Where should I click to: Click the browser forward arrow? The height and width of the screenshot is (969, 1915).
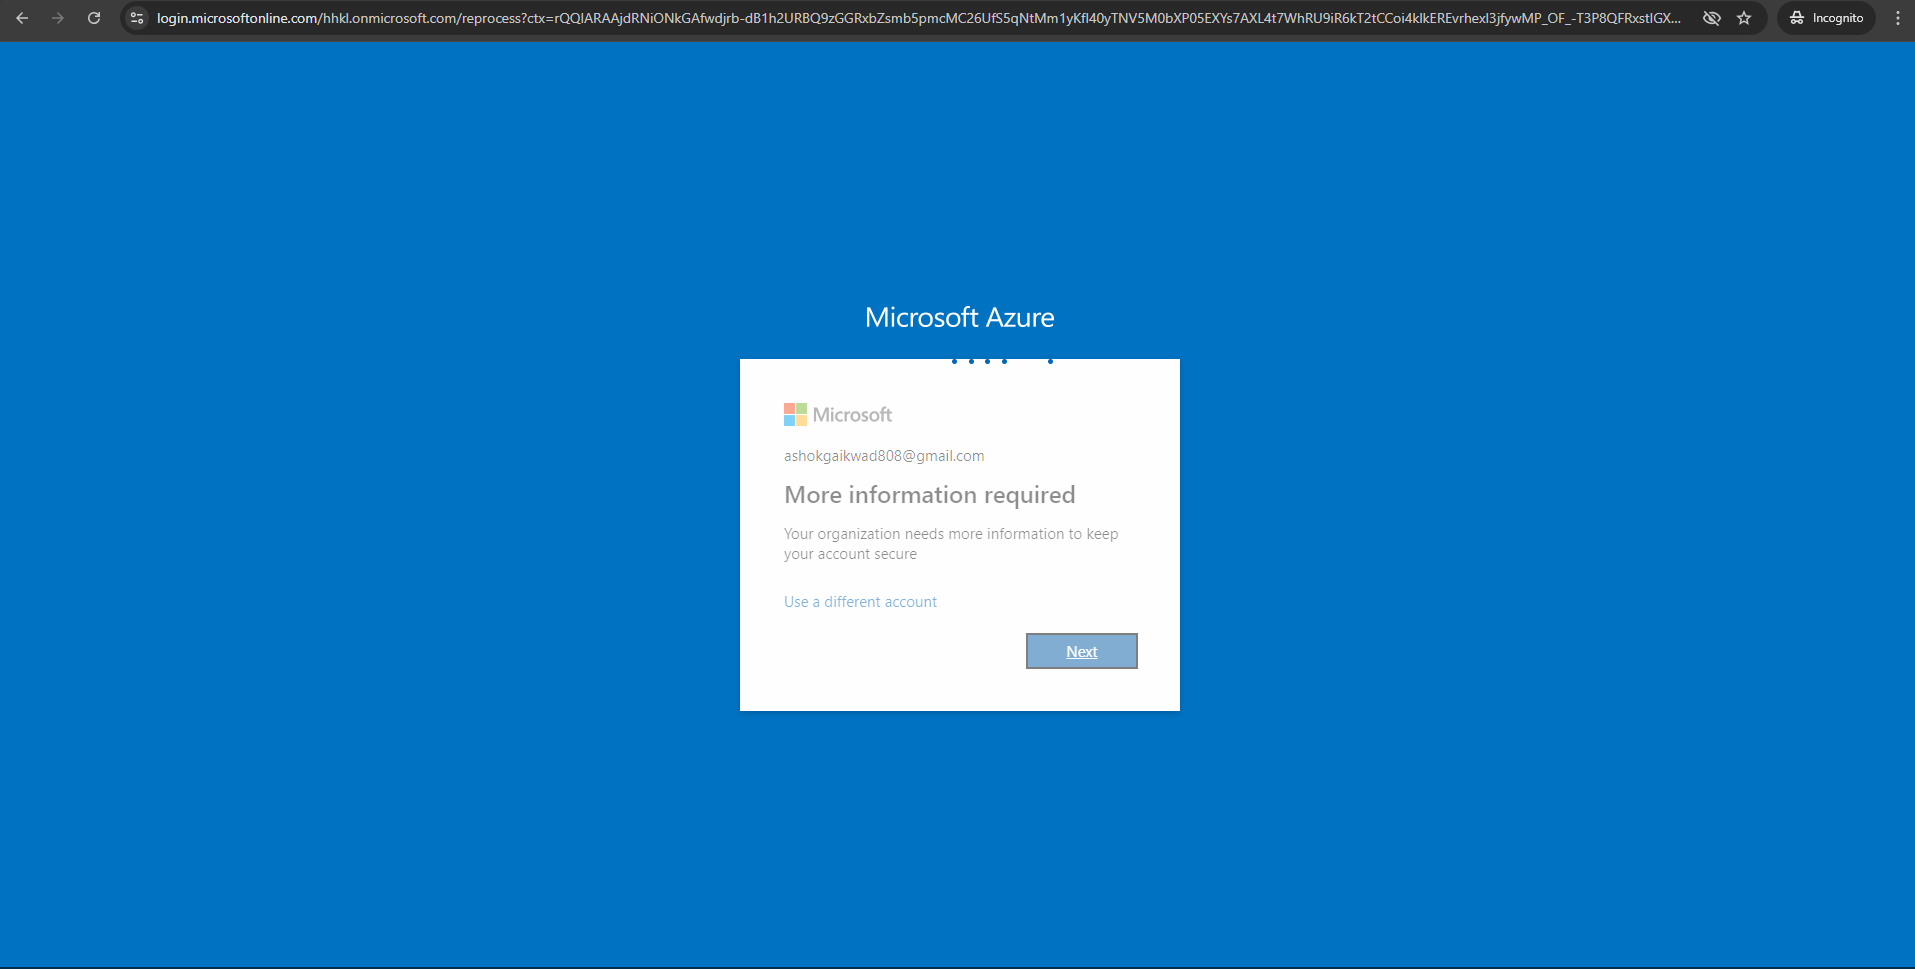click(58, 18)
